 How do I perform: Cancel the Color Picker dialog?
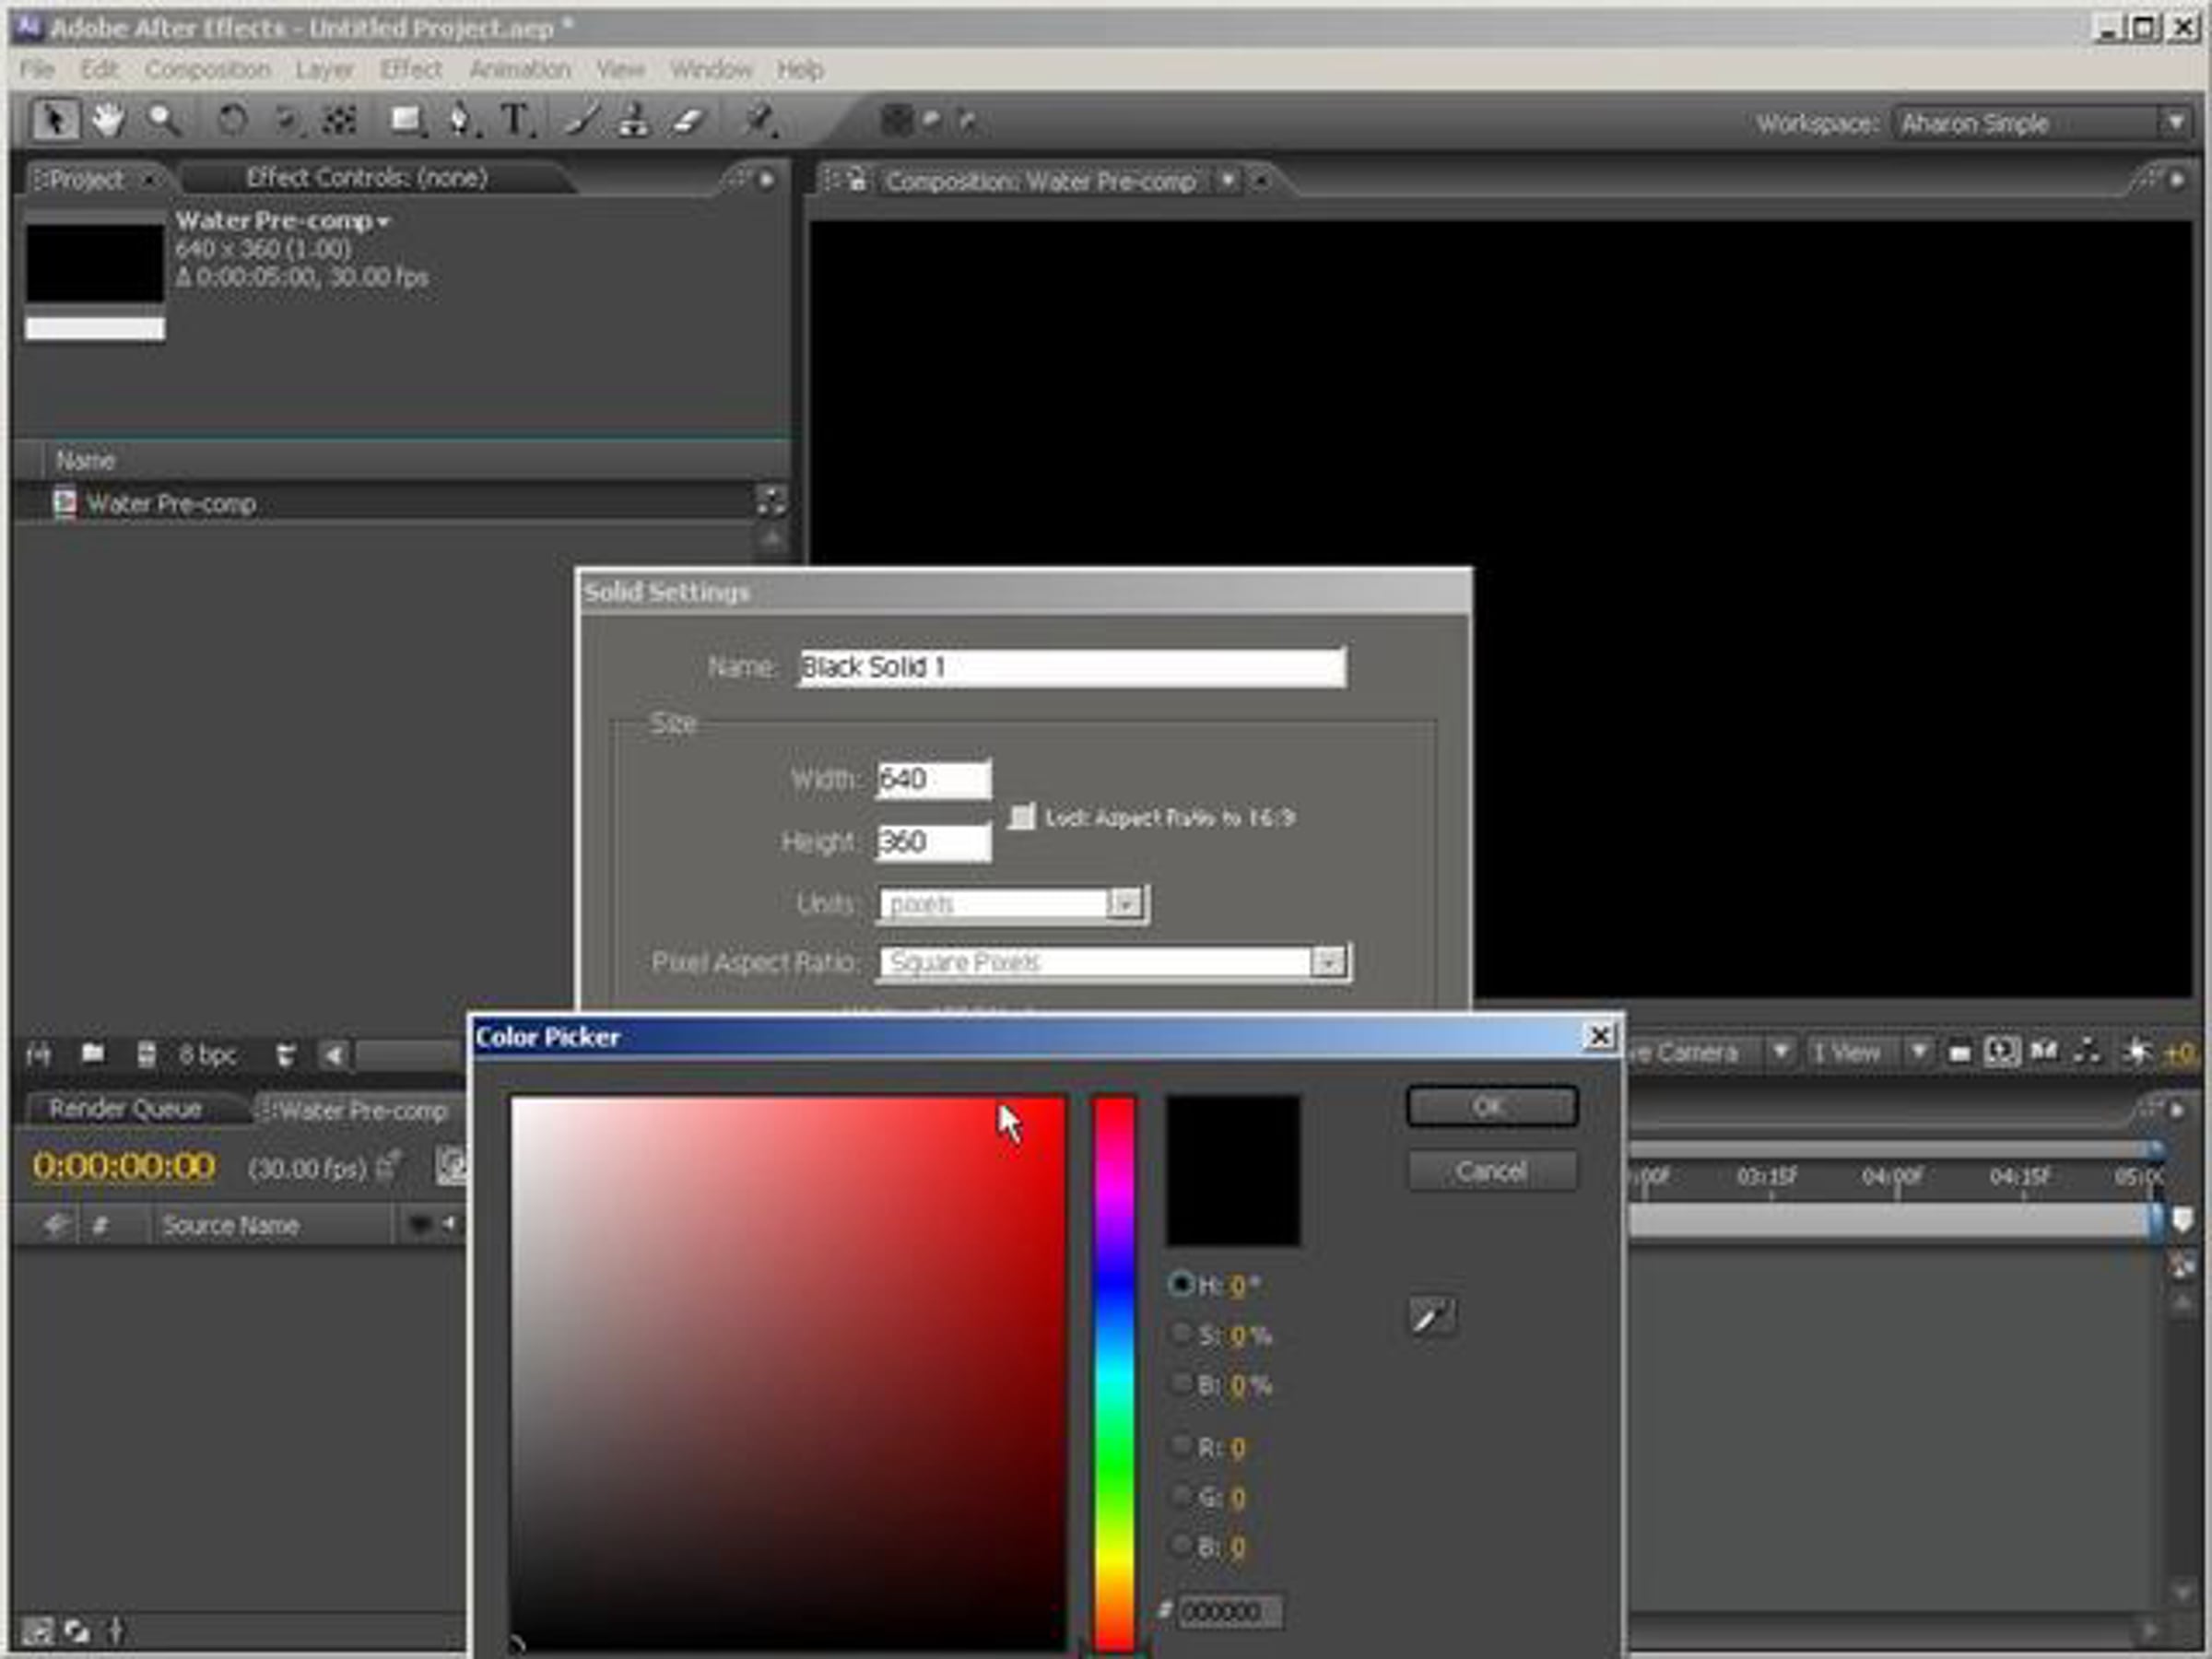pyautogui.click(x=1491, y=1171)
